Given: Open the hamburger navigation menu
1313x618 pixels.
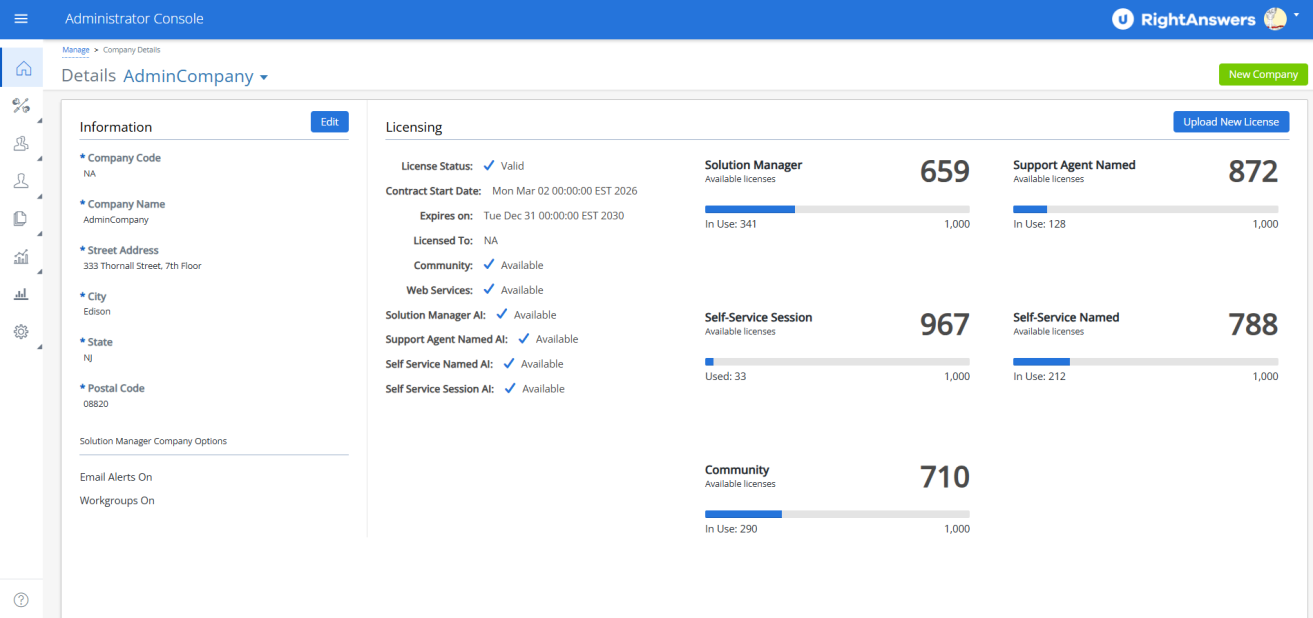Looking at the screenshot, I should (x=21, y=19).
